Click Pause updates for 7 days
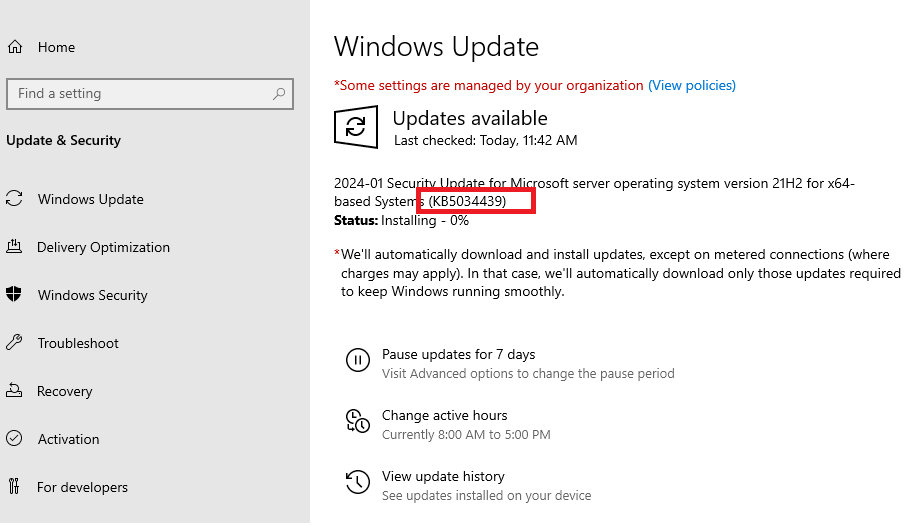Viewport: 923px width, 532px height. coord(459,354)
